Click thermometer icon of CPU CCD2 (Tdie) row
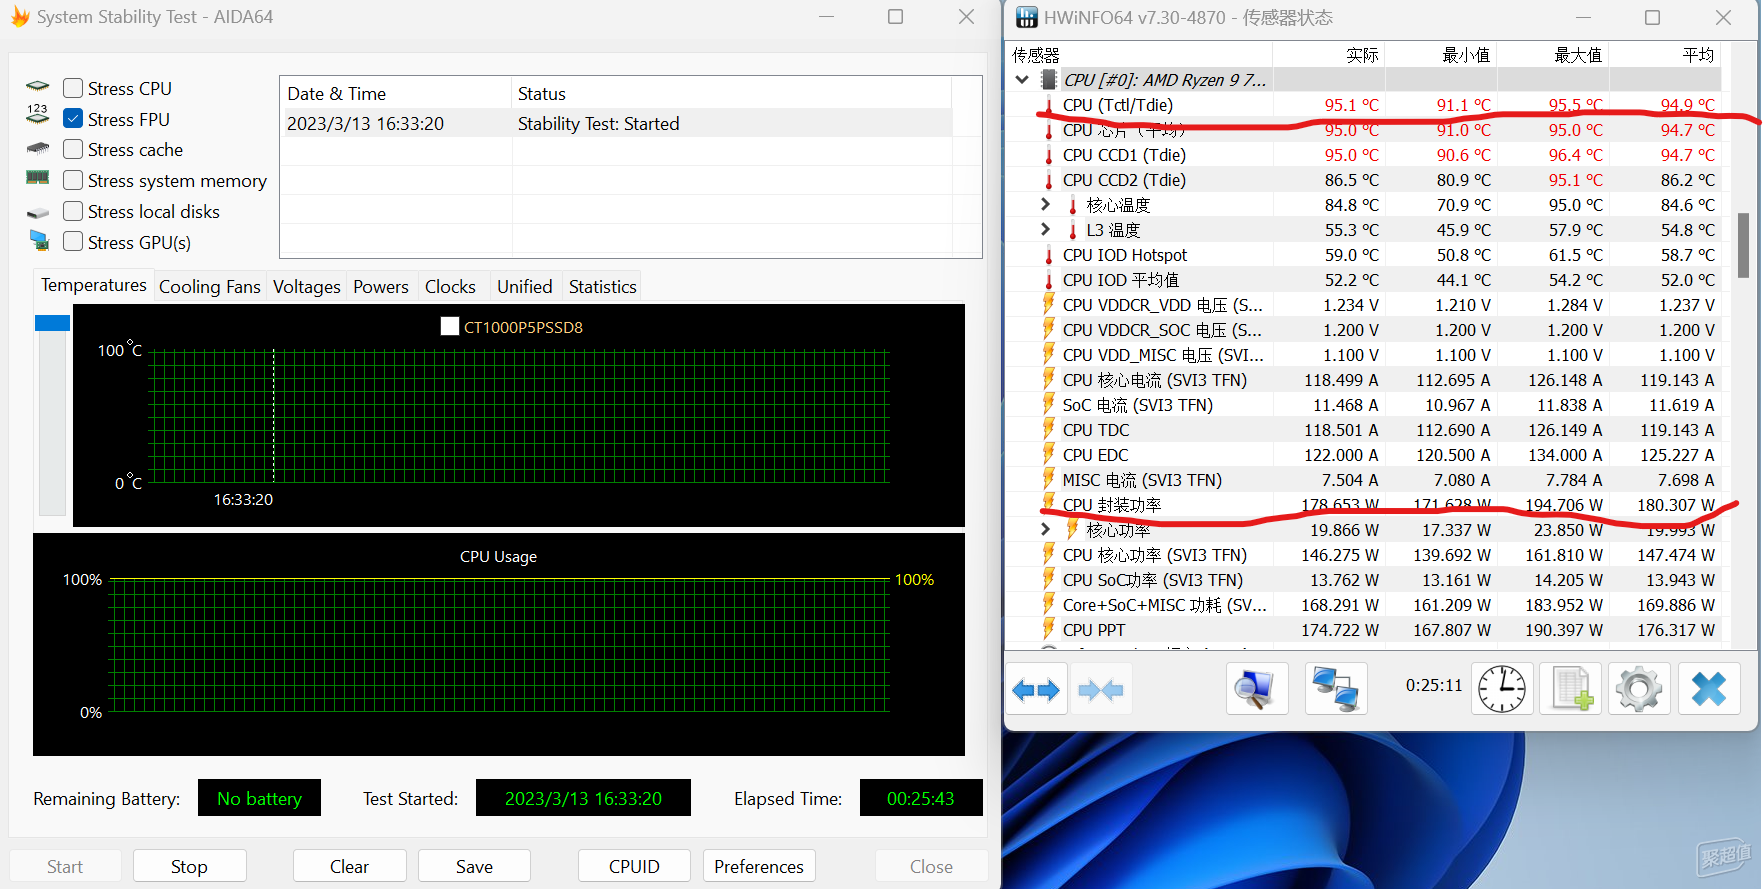This screenshot has width=1763, height=889. point(1048,180)
